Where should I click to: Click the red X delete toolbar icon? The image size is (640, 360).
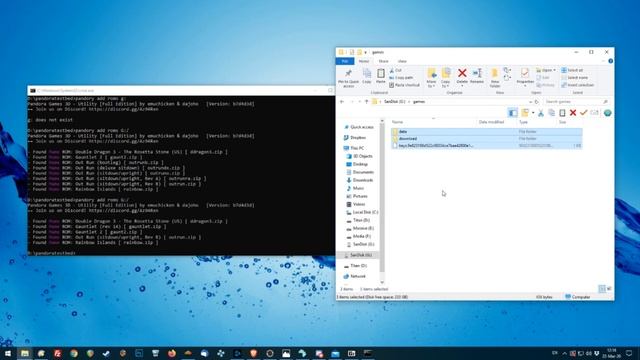pos(573,113)
